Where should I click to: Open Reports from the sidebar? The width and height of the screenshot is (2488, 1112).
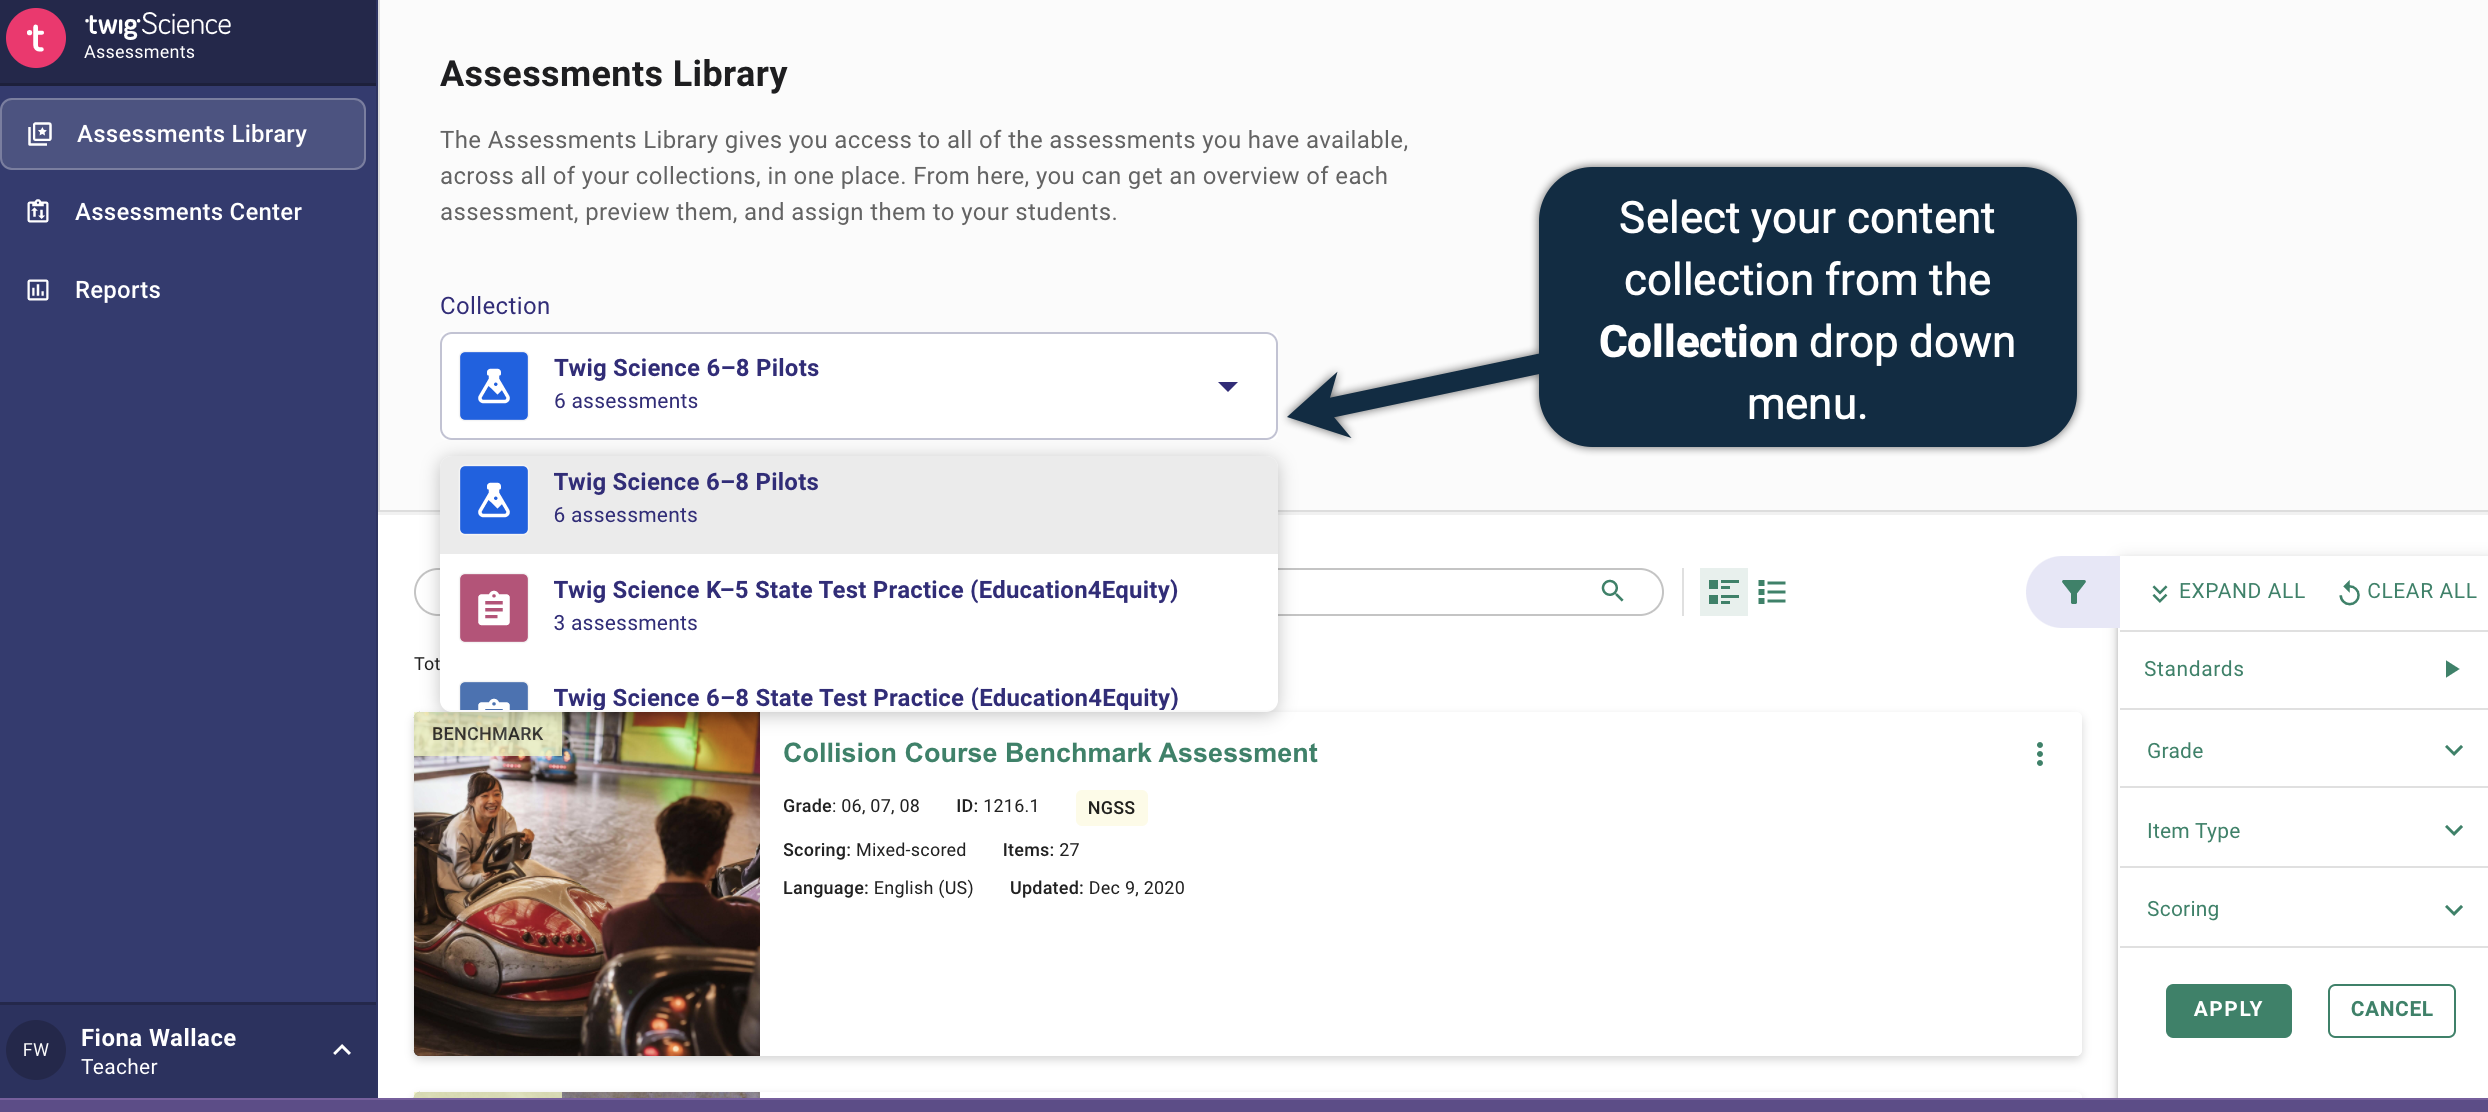click(117, 290)
